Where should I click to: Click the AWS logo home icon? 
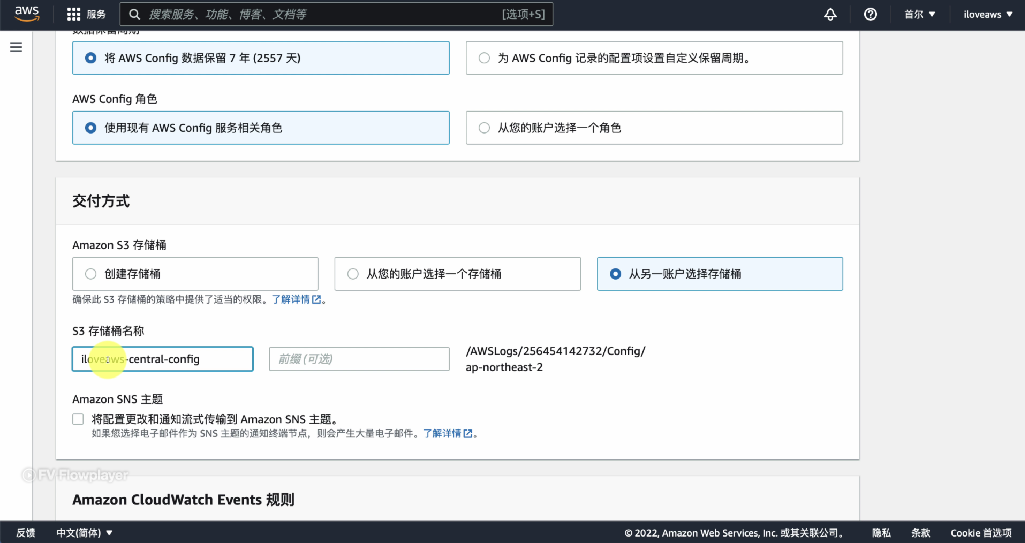point(27,14)
